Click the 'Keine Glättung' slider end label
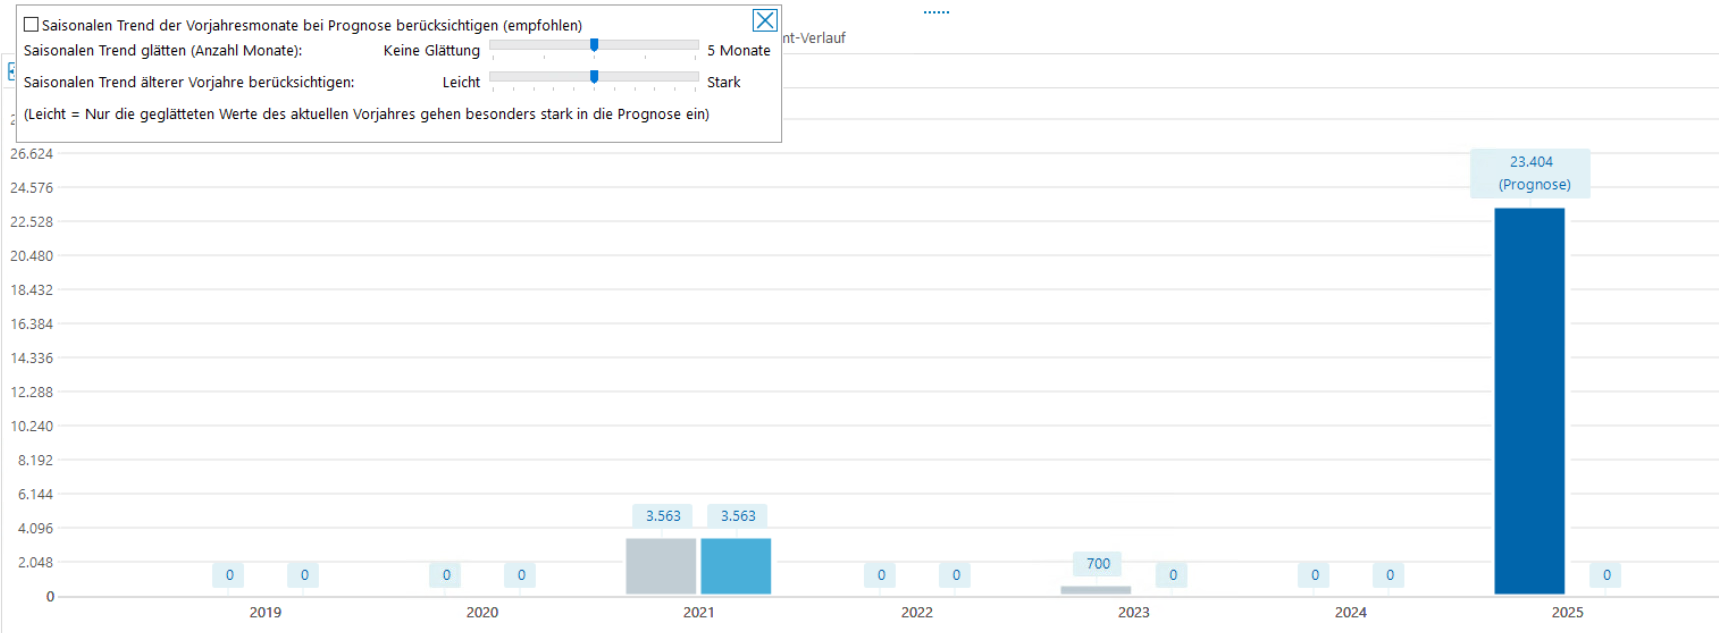The image size is (1719, 633). pyautogui.click(x=431, y=51)
